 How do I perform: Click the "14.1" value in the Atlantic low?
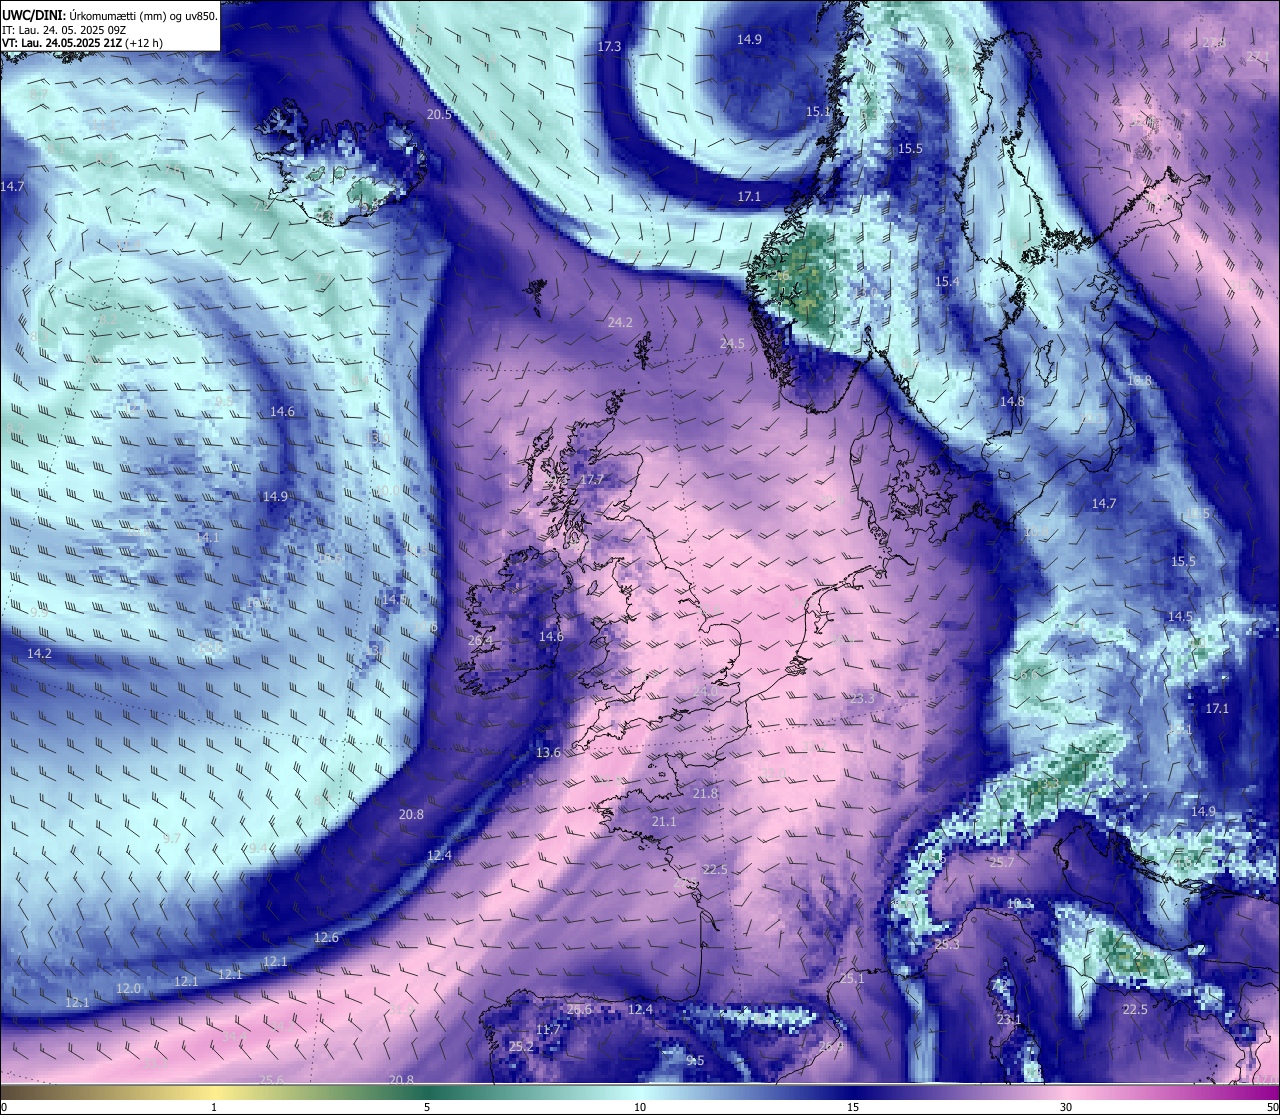coord(207,538)
